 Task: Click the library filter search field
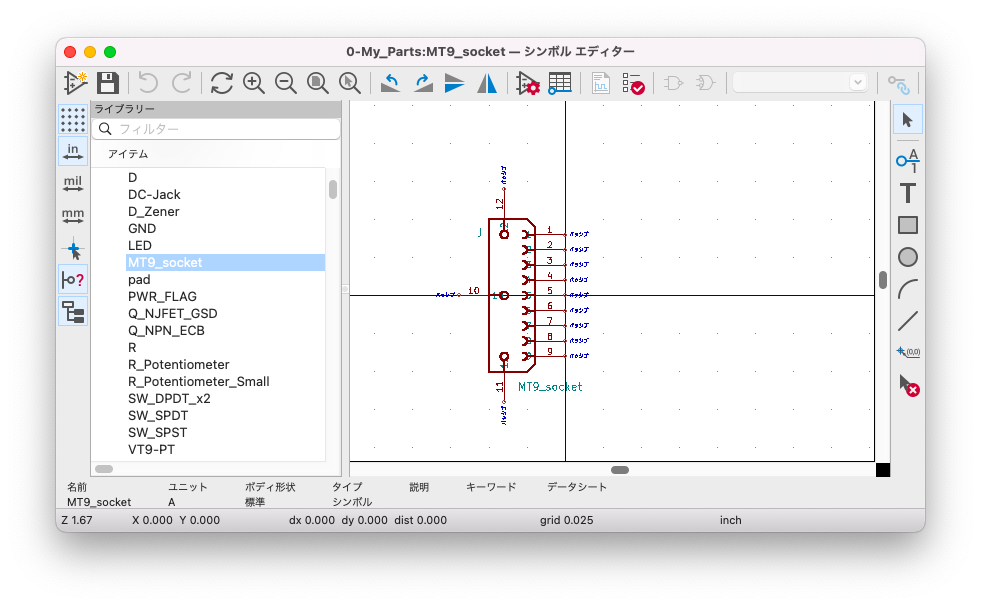click(216, 129)
